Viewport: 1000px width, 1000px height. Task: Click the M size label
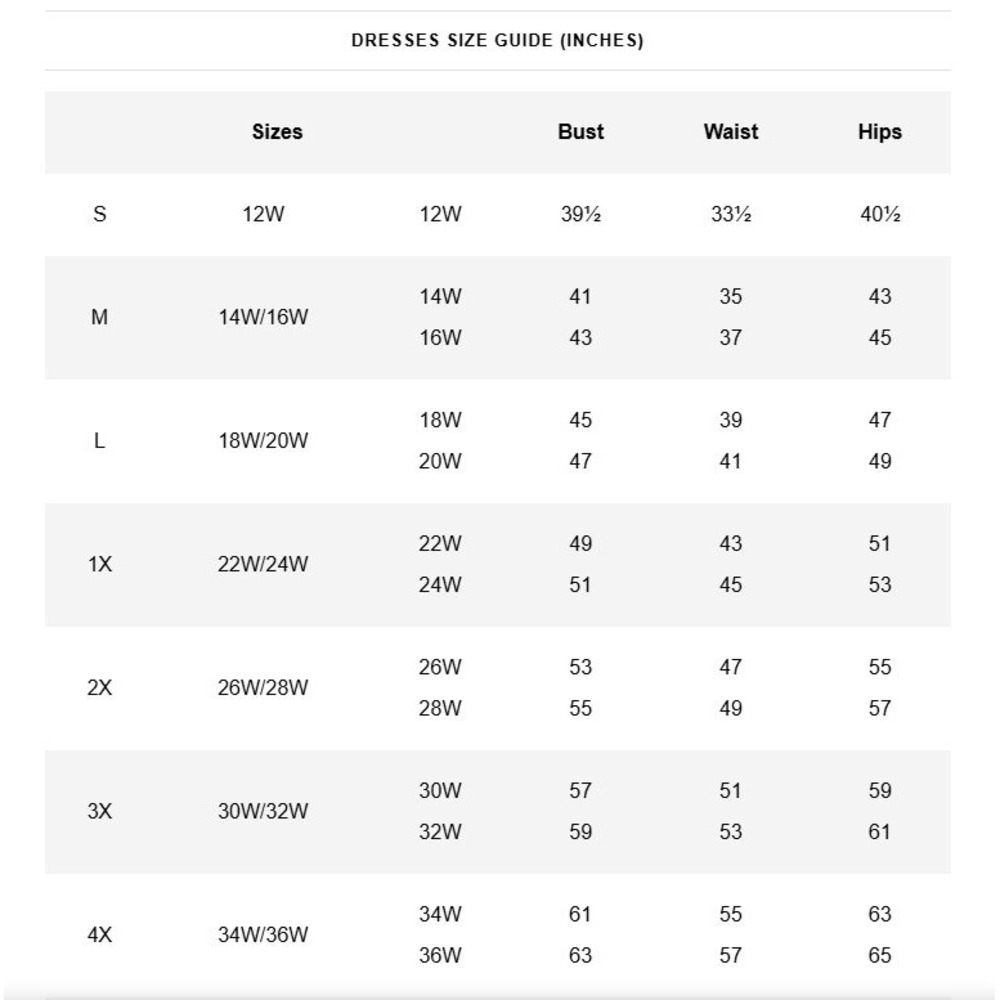[99, 317]
